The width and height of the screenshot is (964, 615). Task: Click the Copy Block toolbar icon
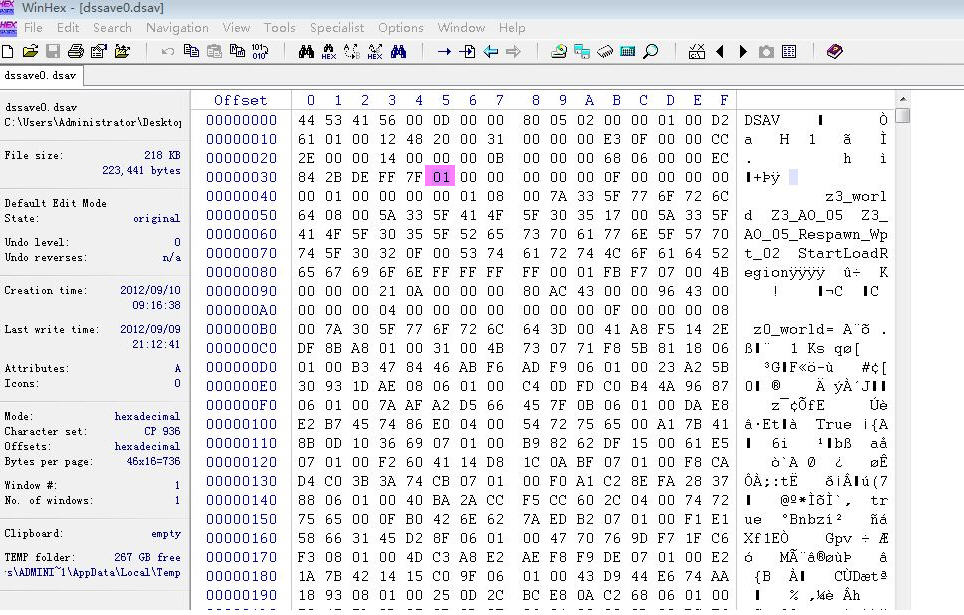[x=191, y=51]
